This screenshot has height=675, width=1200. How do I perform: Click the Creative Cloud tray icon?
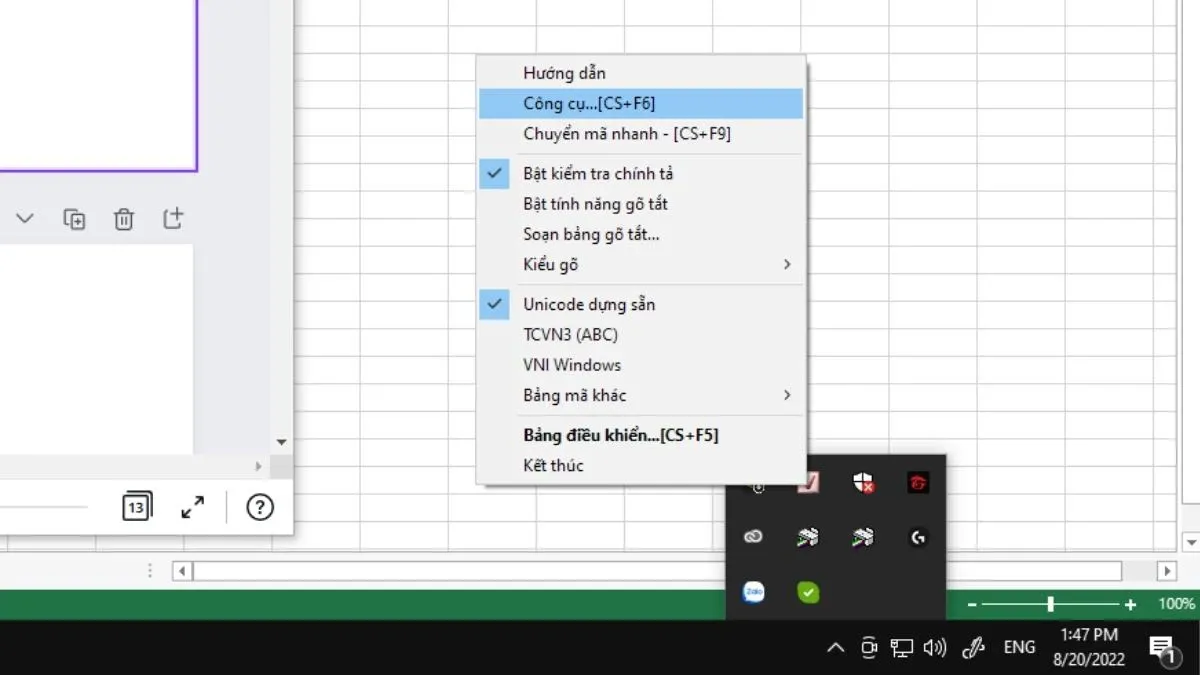point(754,538)
